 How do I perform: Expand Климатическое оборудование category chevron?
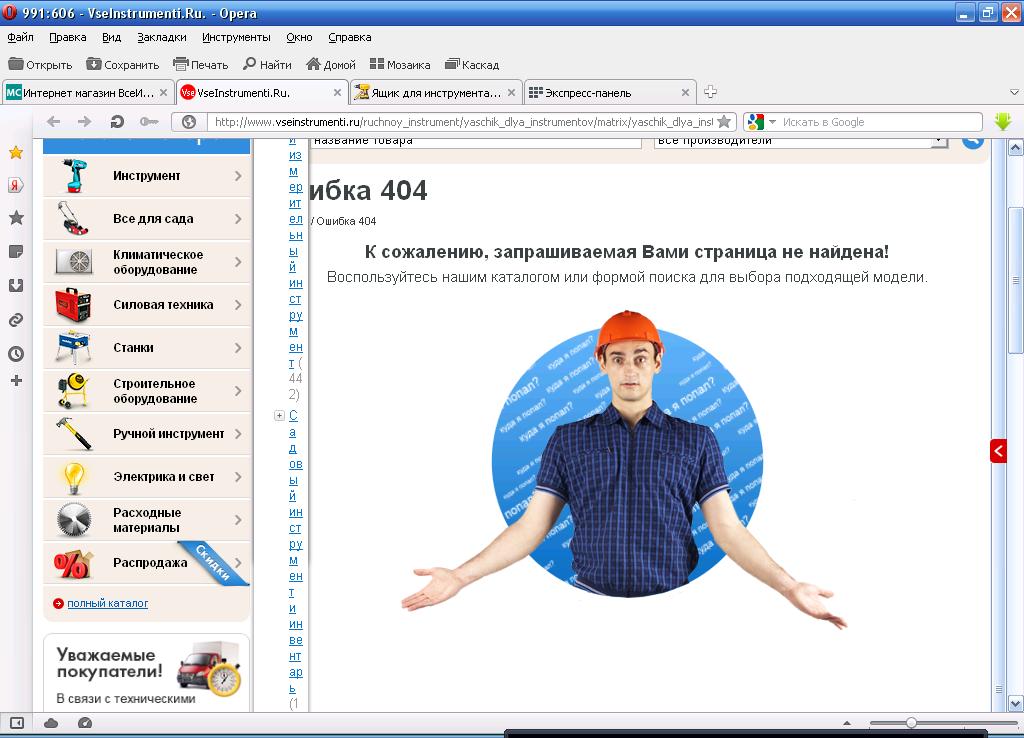[238, 262]
